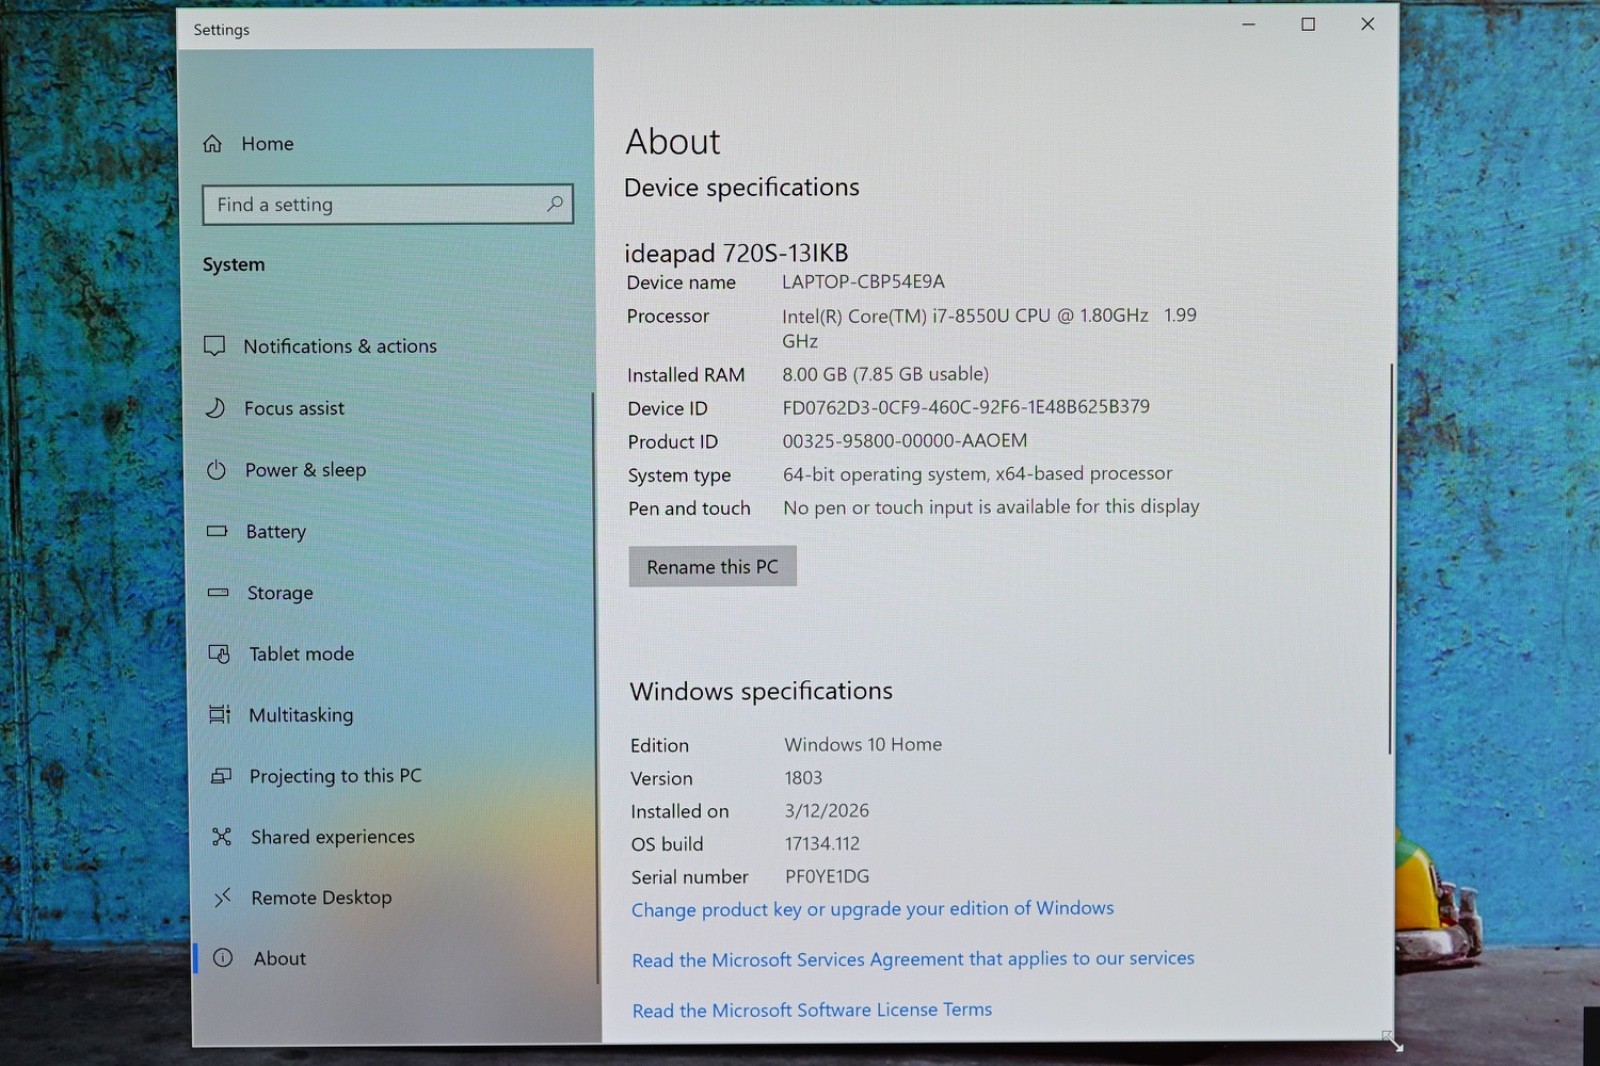Open Projecting to this PC page

point(335,776)
